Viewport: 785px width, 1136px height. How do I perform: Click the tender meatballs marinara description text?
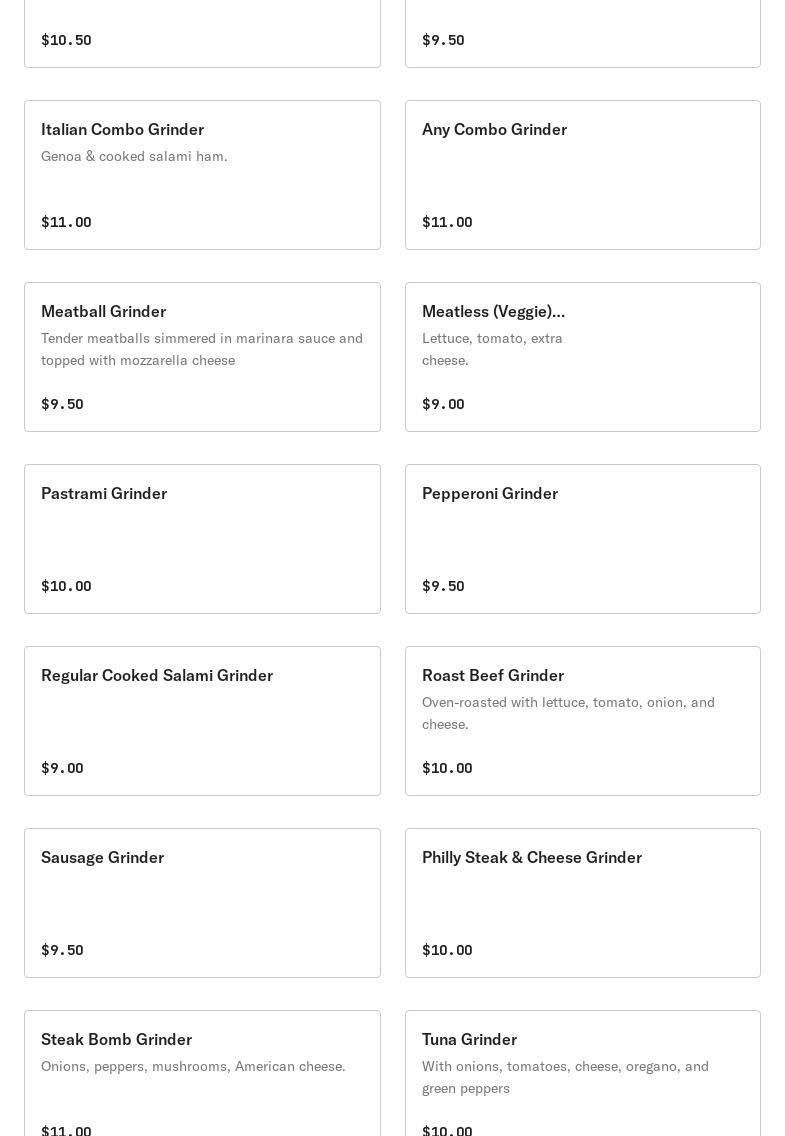[x=202, y=349]
